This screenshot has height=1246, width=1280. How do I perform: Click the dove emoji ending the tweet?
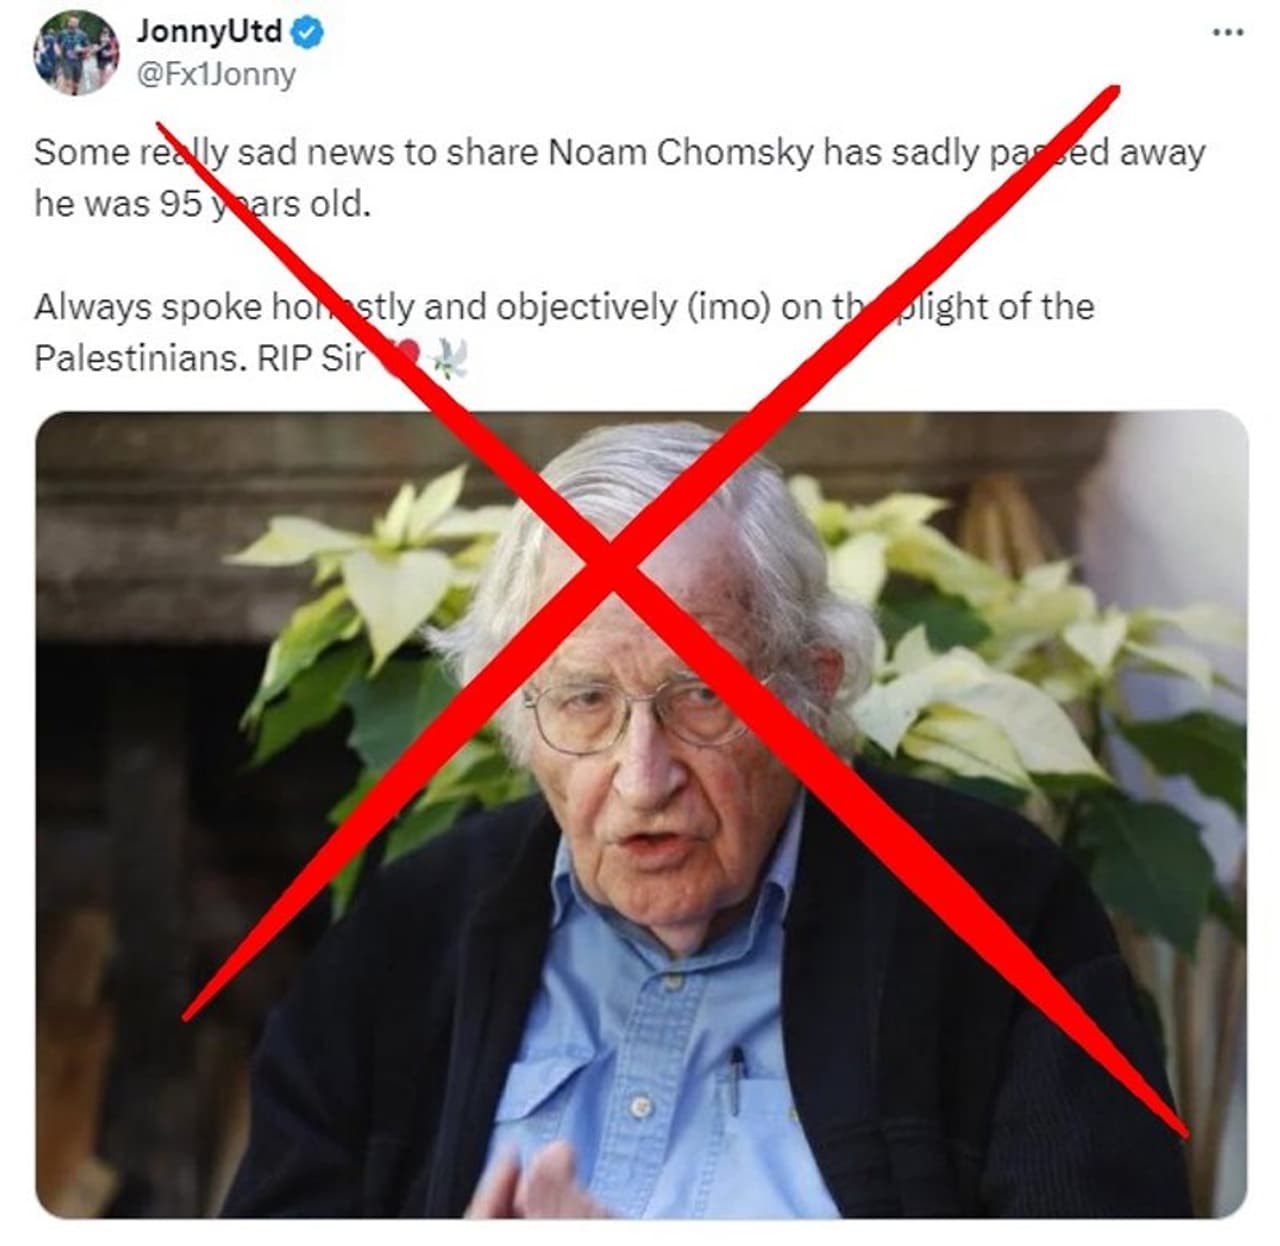tap(448, 358)
